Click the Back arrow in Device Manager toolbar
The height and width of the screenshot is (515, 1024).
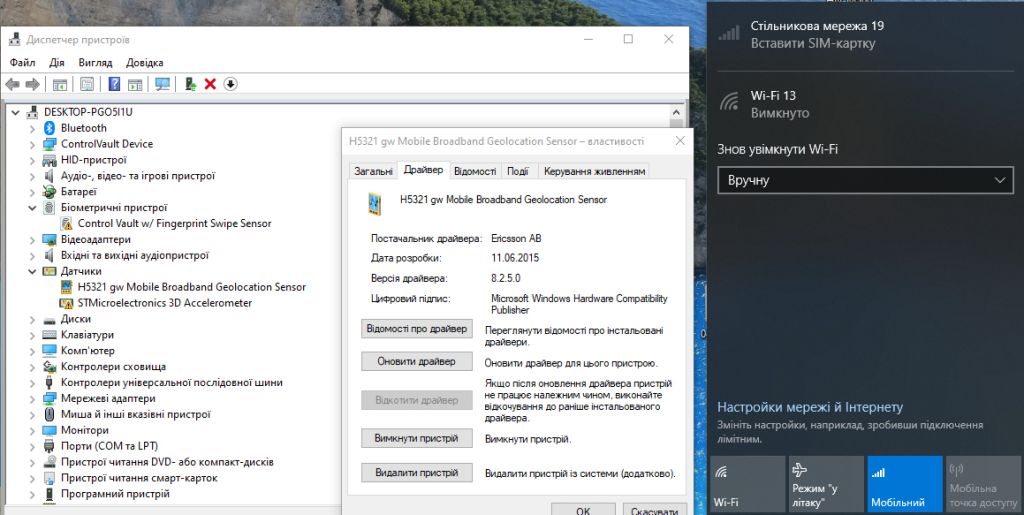pyautogui.click(x=12, y=84)
